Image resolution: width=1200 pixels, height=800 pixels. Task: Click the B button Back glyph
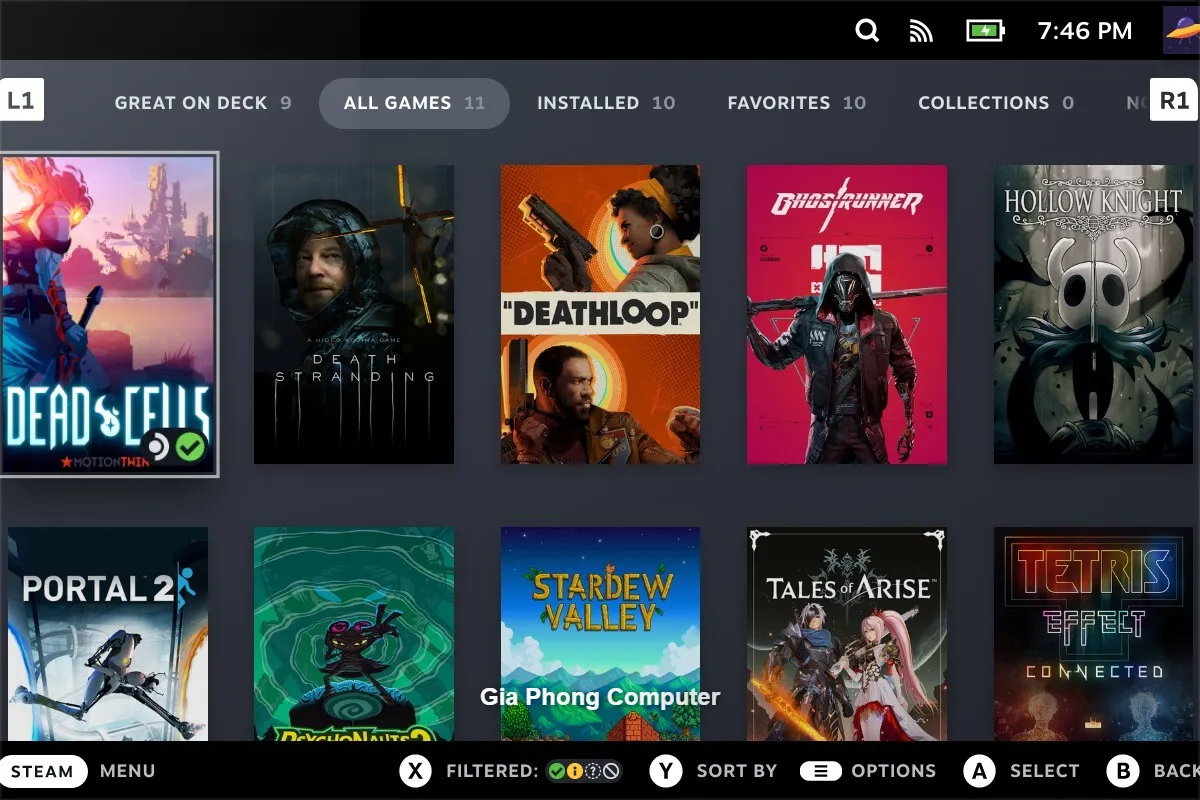(x=1123, y=771)
